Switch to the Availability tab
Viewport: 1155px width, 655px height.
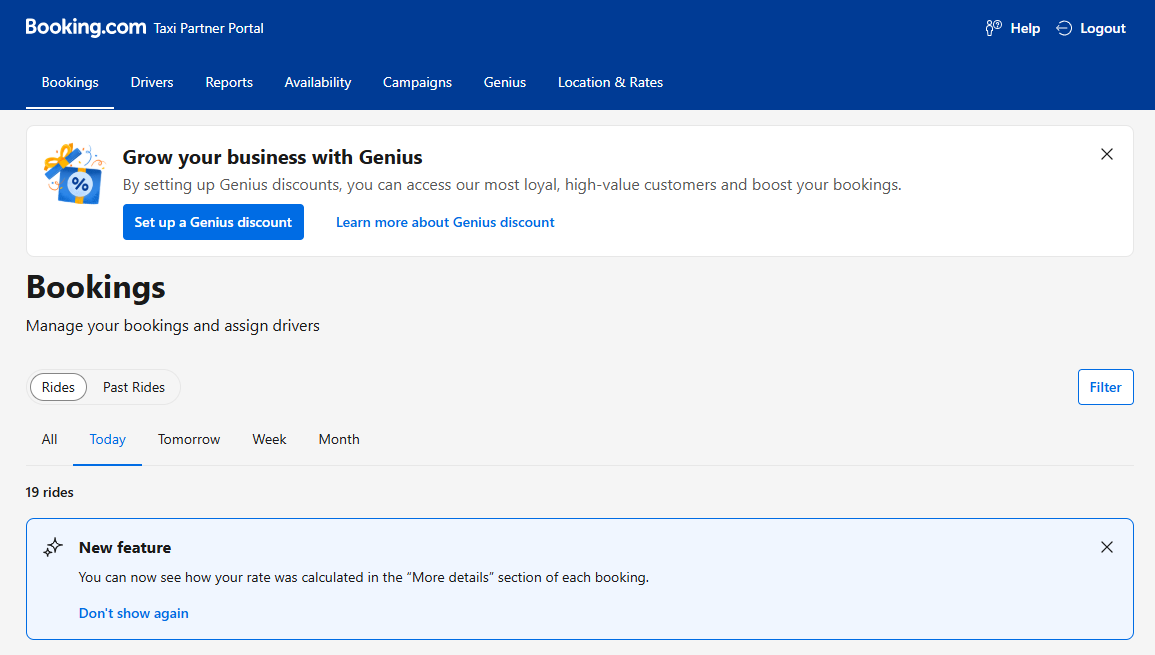coord(317,83)
